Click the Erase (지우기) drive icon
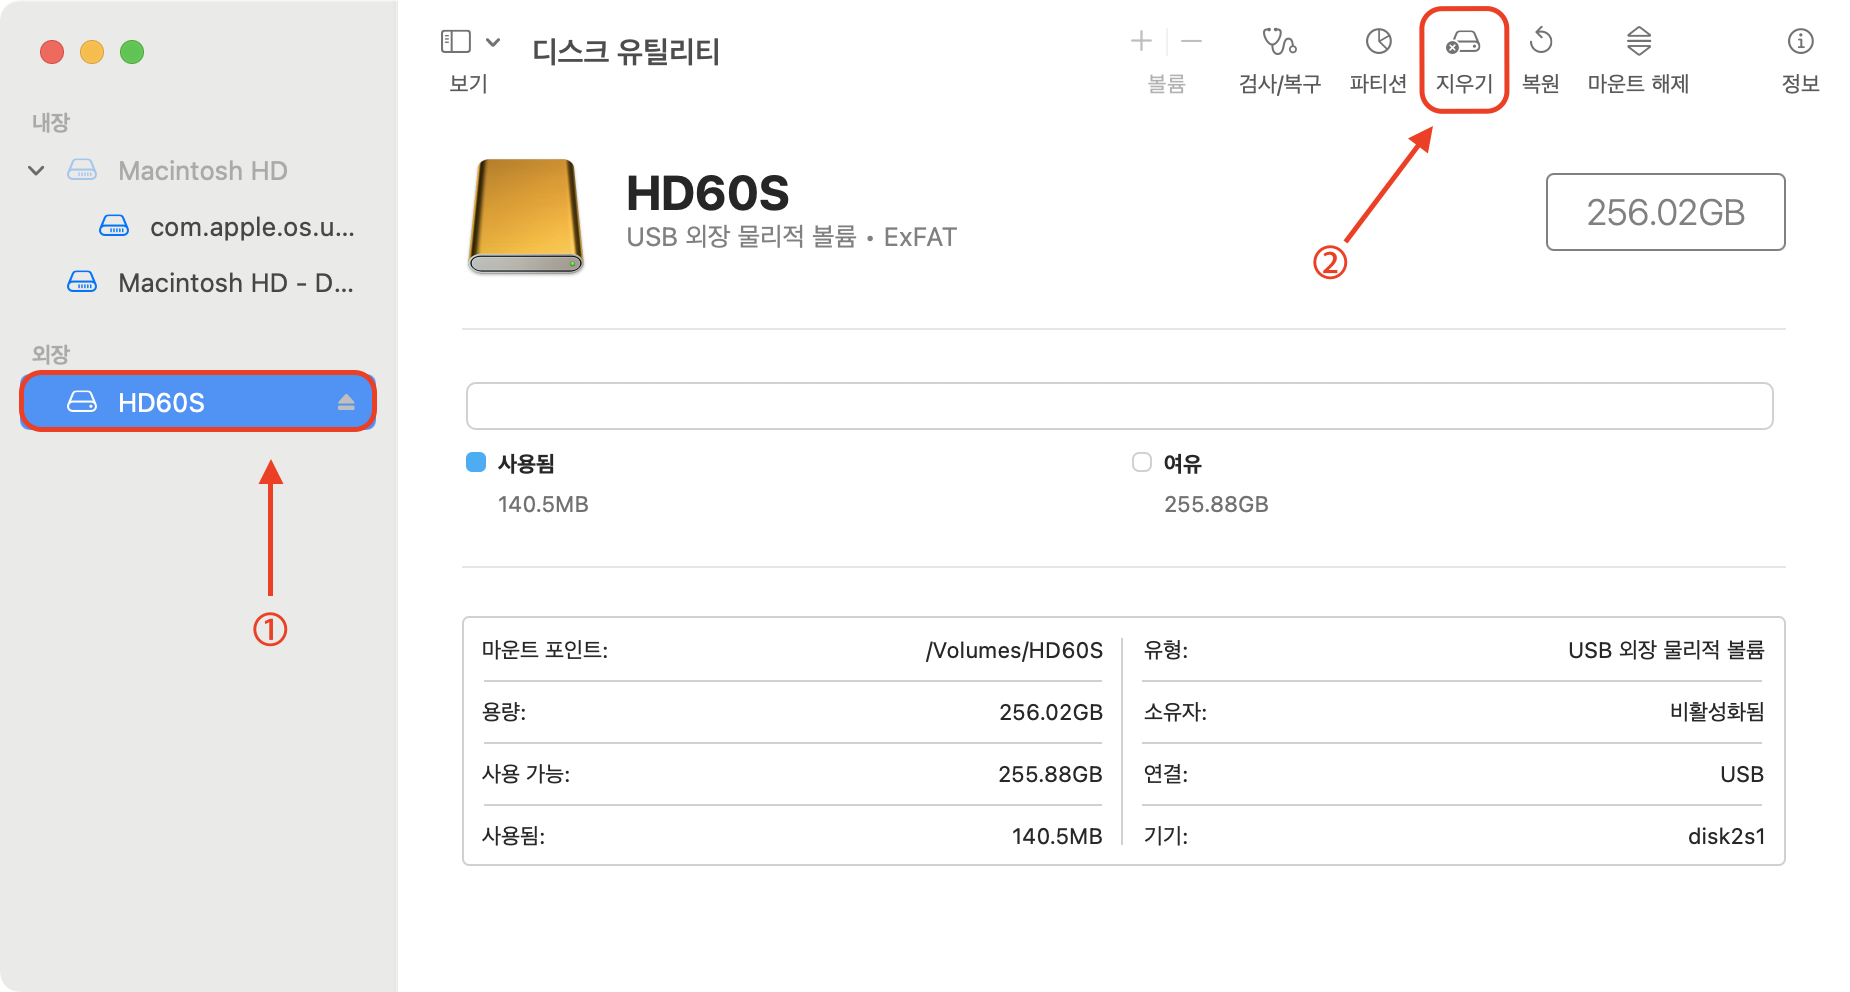This screenshot has width=1850, height=992. 1463,42
